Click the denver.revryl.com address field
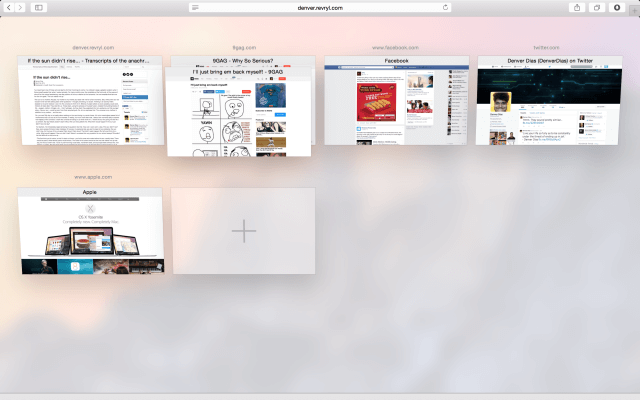 tap(320, 7)
